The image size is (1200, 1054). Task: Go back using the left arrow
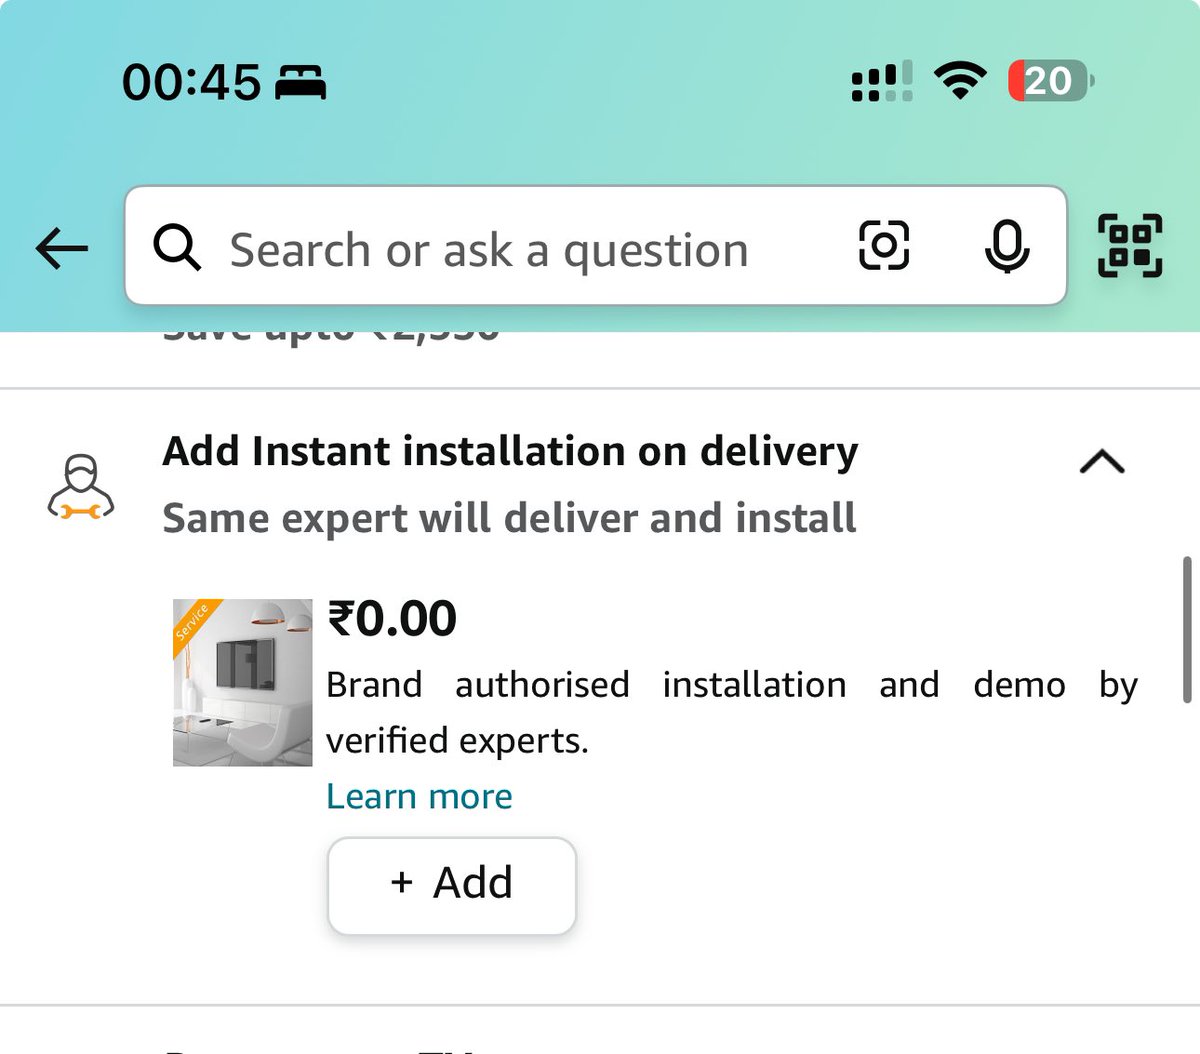[62, 248]
